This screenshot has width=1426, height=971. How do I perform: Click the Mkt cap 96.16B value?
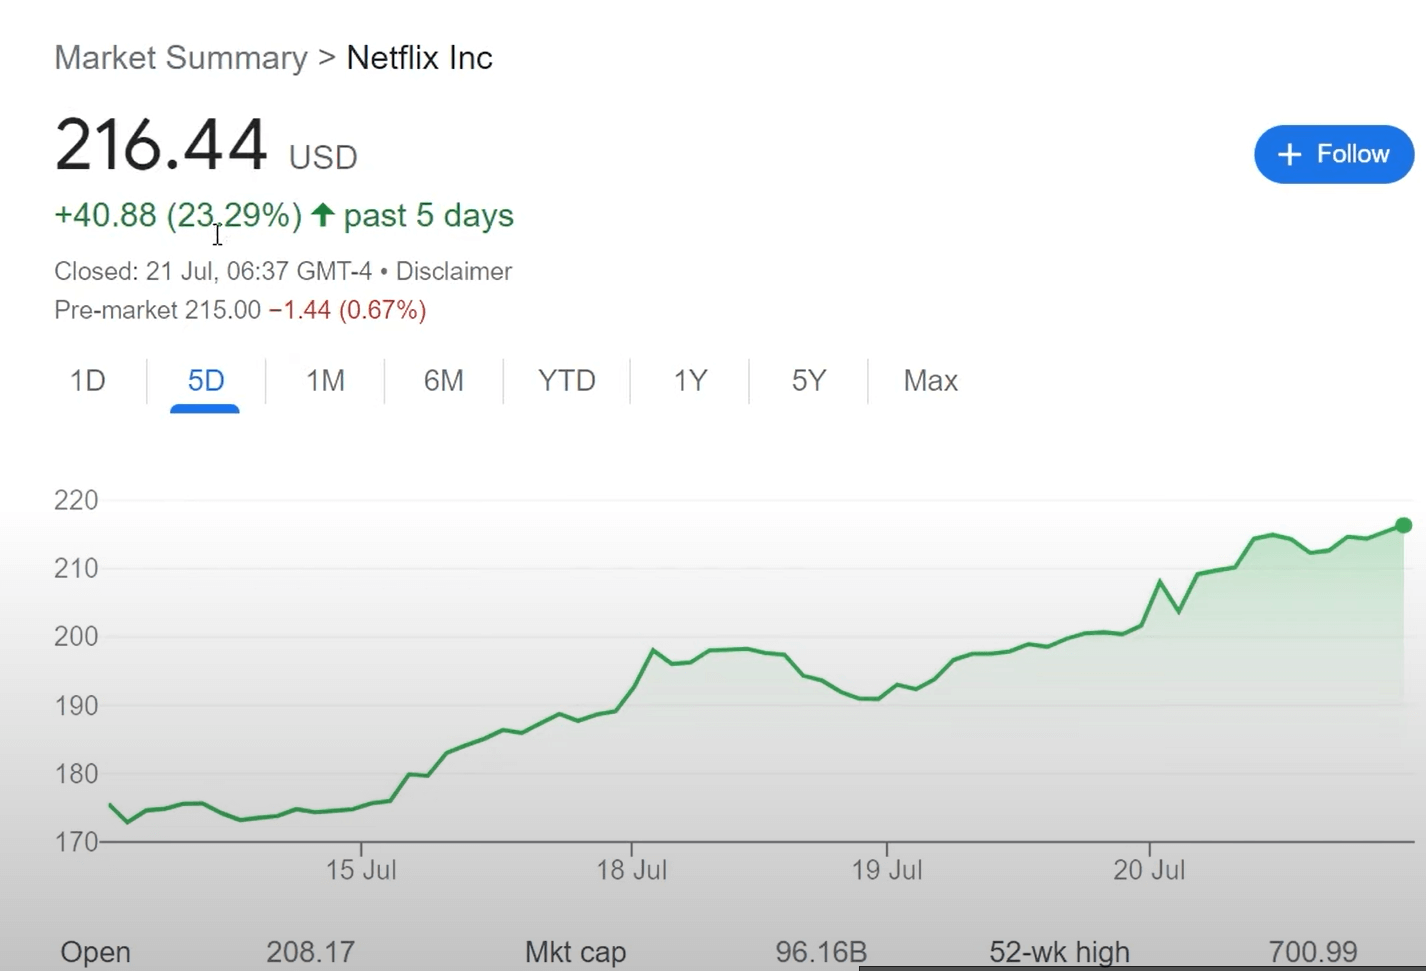[820, 951]
